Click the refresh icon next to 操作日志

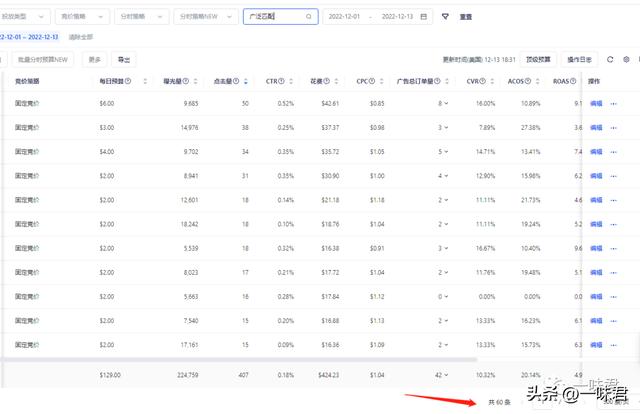[x=610, y=59]
